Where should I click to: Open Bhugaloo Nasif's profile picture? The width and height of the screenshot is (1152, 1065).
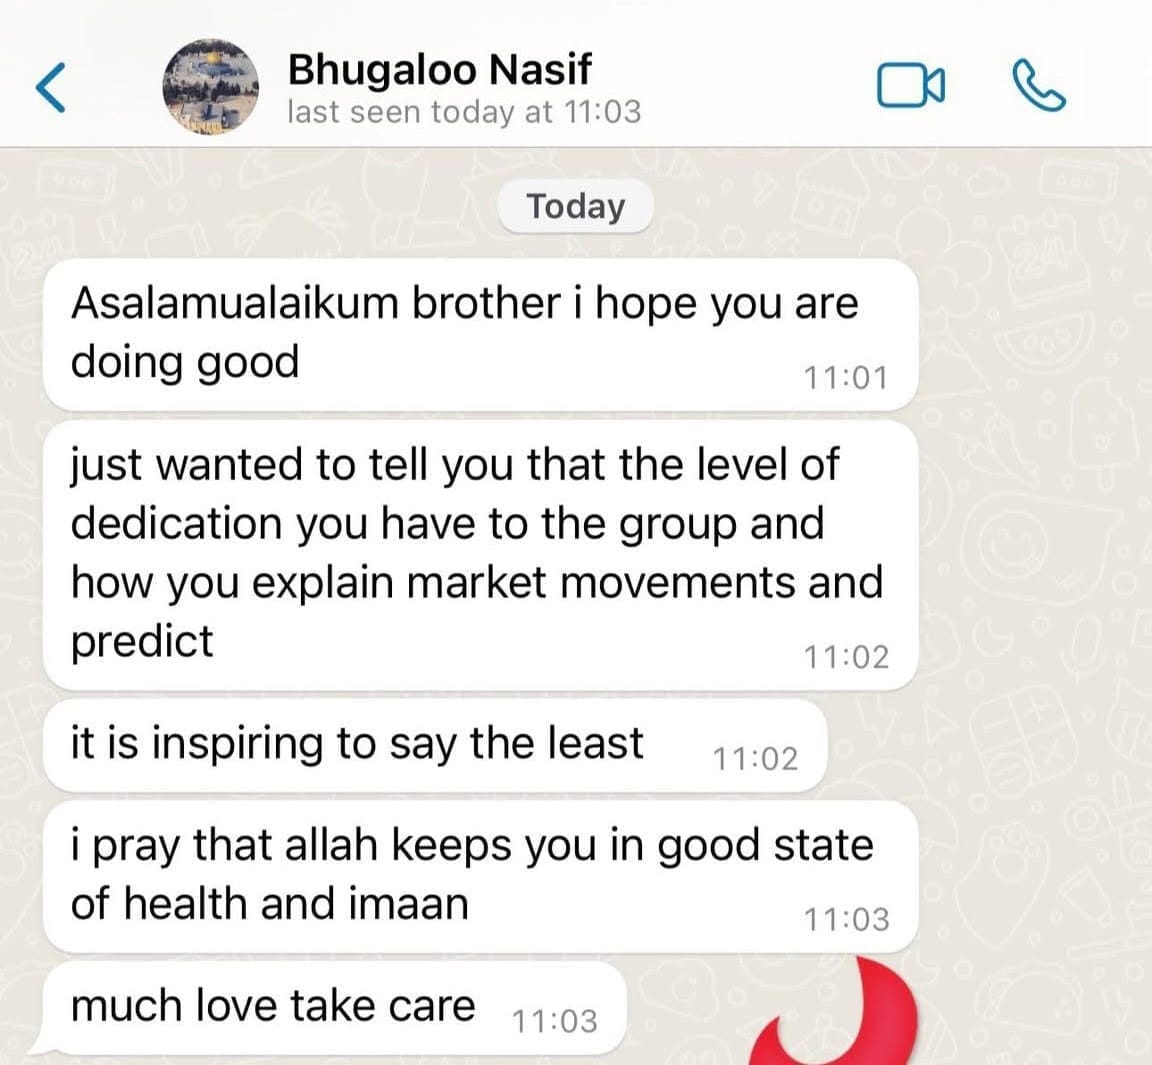[211, 87]
